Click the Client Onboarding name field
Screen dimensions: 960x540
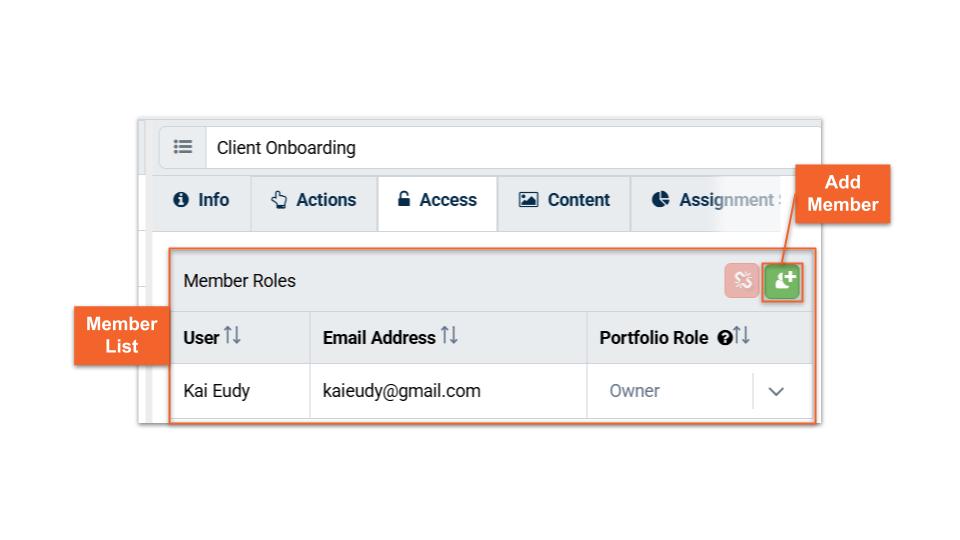click(x=500, y=147)
